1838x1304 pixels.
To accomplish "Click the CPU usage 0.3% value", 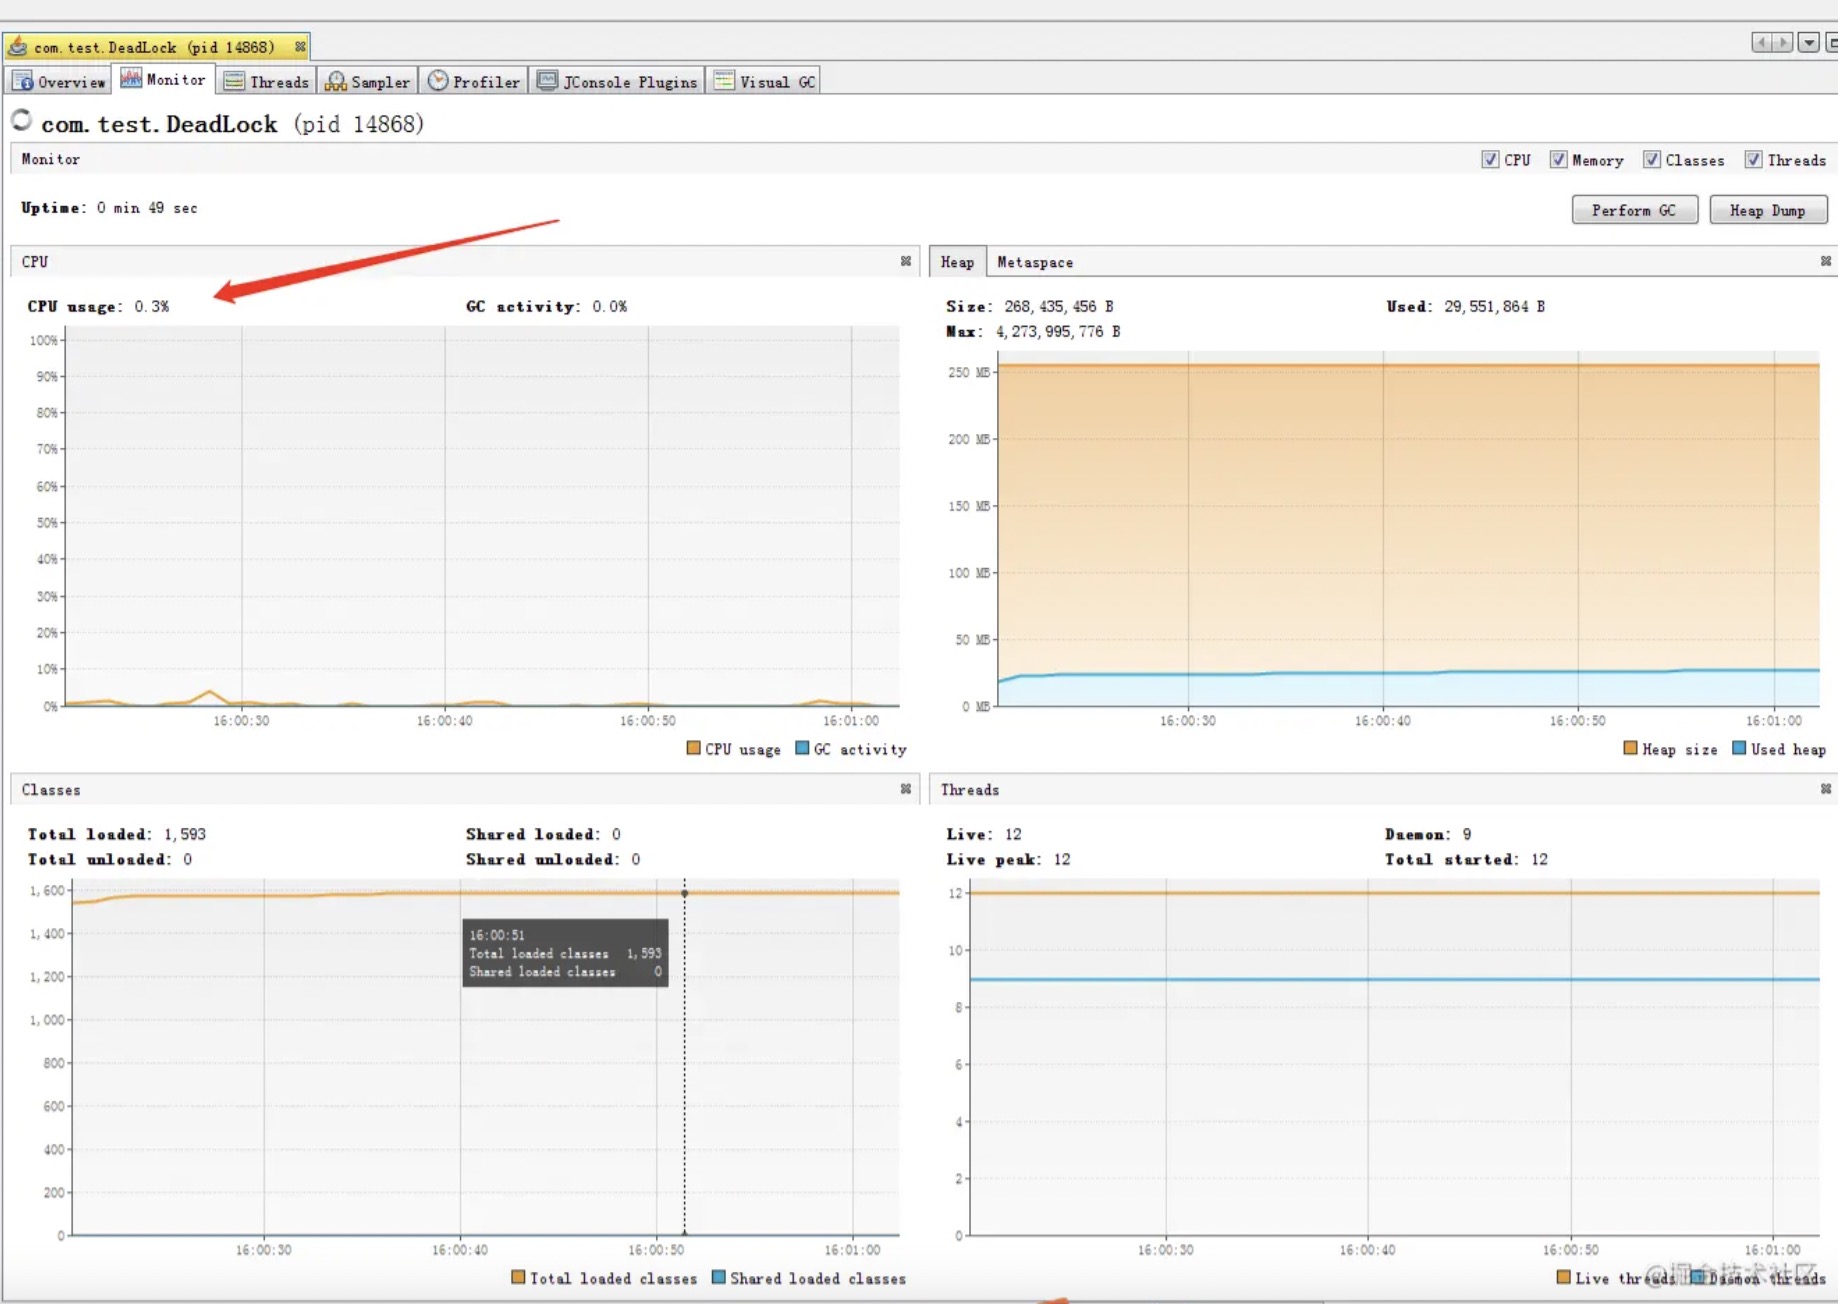I will [x=152, y=306].
